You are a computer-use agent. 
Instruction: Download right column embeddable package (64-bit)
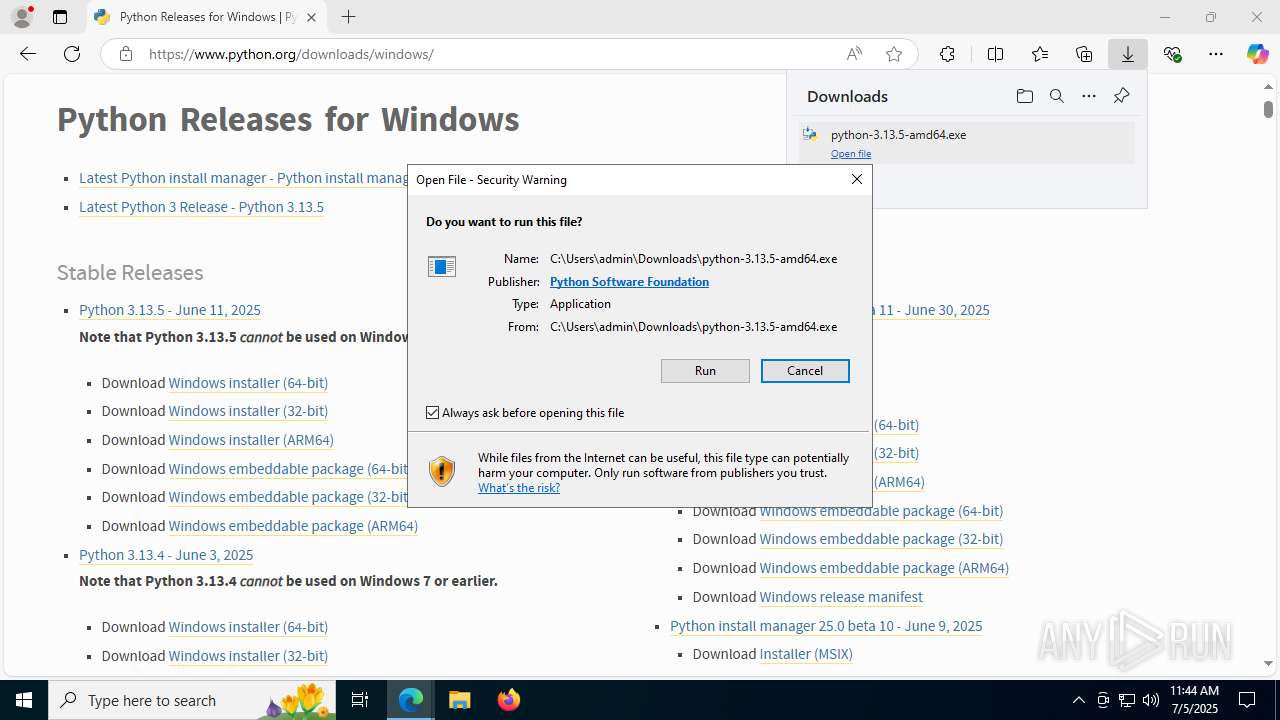(x=881, y=511)
